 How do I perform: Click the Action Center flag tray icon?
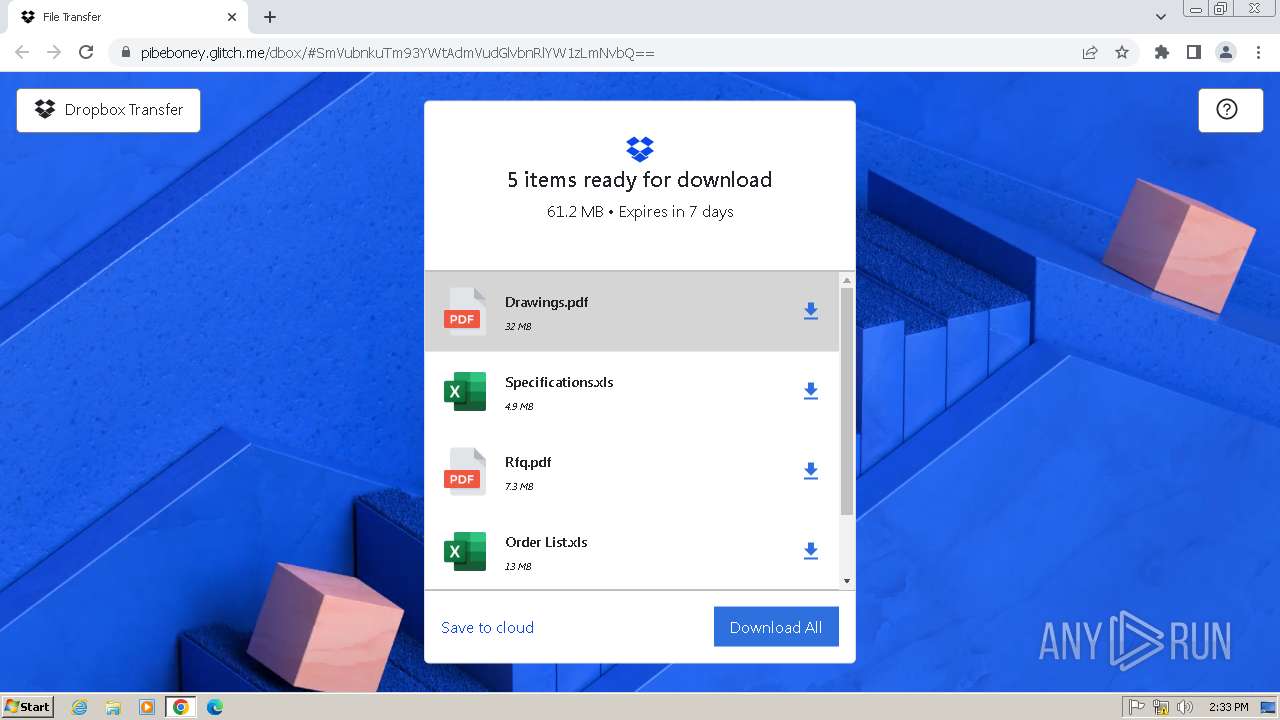(x=1137, y=707)
